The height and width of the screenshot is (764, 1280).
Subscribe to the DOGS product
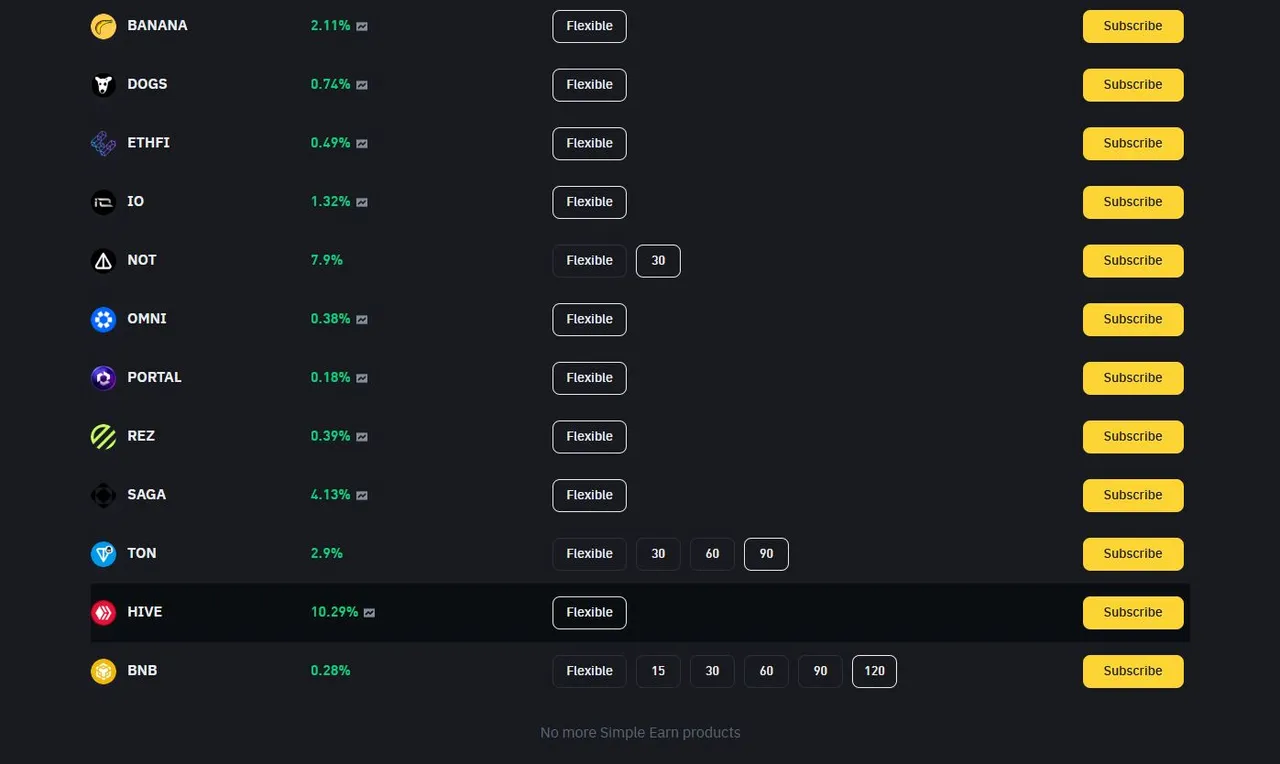1133,85
